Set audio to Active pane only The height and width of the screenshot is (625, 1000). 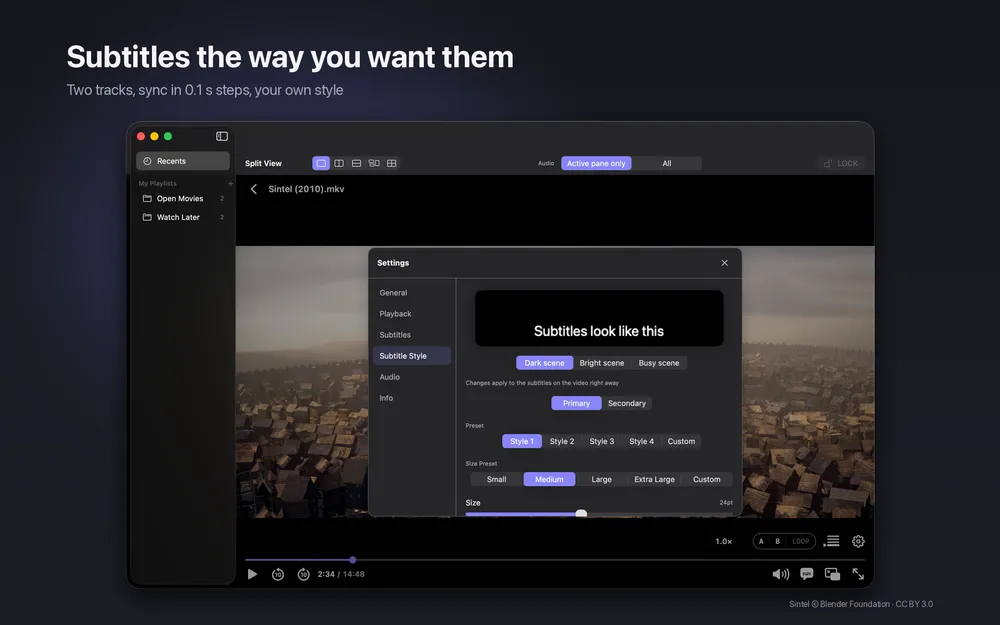596,163
